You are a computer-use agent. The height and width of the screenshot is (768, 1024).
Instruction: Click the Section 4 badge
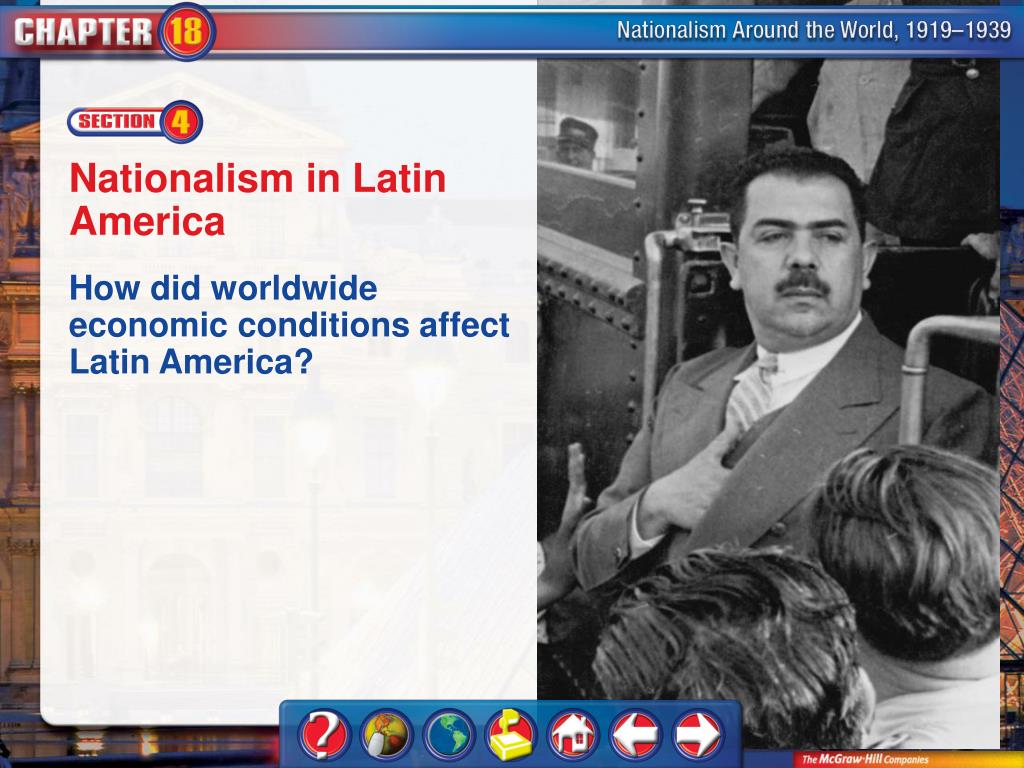pyautogui.click(x=135, y=121)
